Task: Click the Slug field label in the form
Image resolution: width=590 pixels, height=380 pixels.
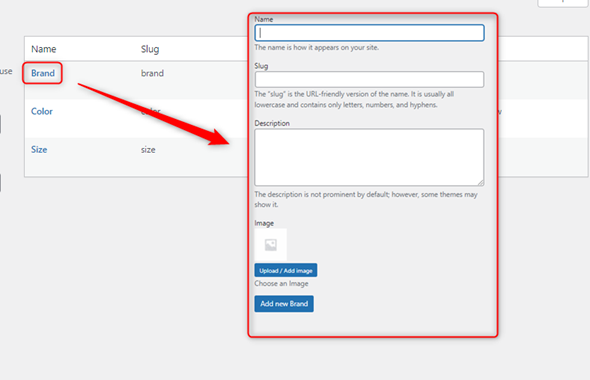Action: pyautogui.click(x=262, y=66)
